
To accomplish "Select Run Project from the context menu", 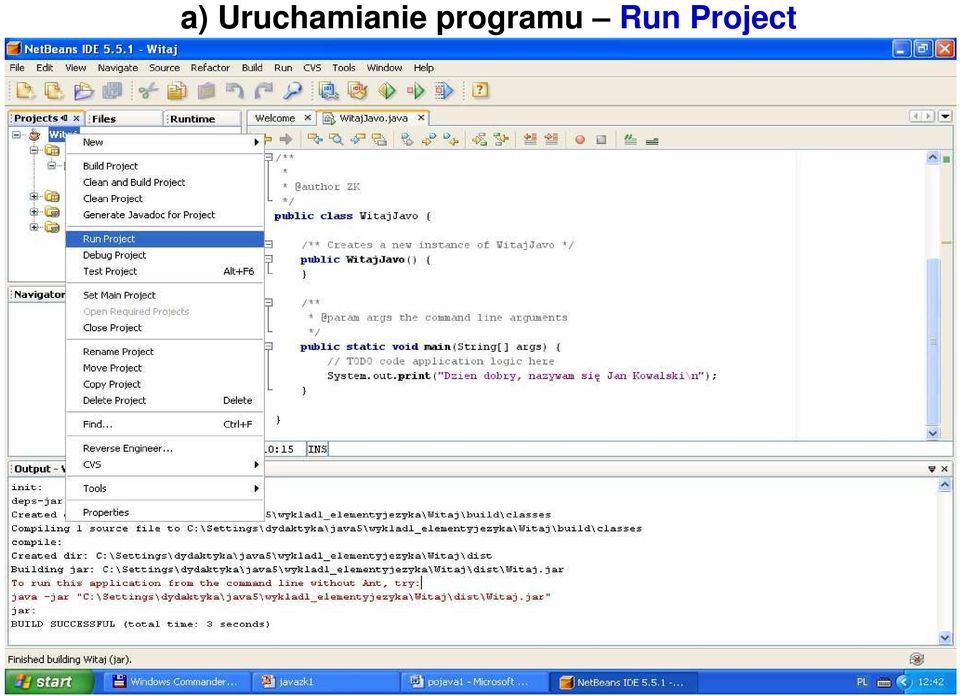I will (x=165, y=239).
